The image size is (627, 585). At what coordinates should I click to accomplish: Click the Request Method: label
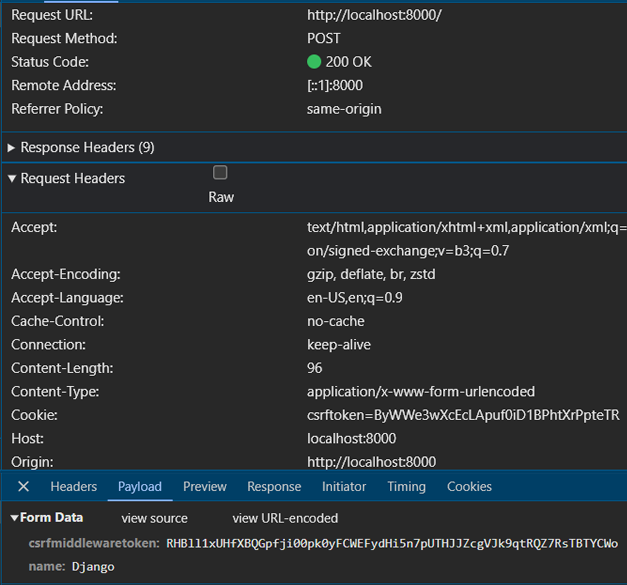click(x=64, y=38)
